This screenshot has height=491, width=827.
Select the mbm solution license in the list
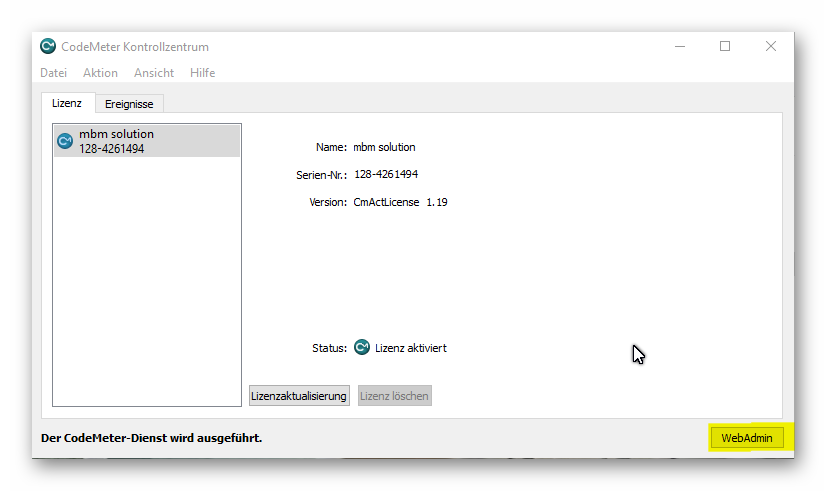click(x=146, y=141)
